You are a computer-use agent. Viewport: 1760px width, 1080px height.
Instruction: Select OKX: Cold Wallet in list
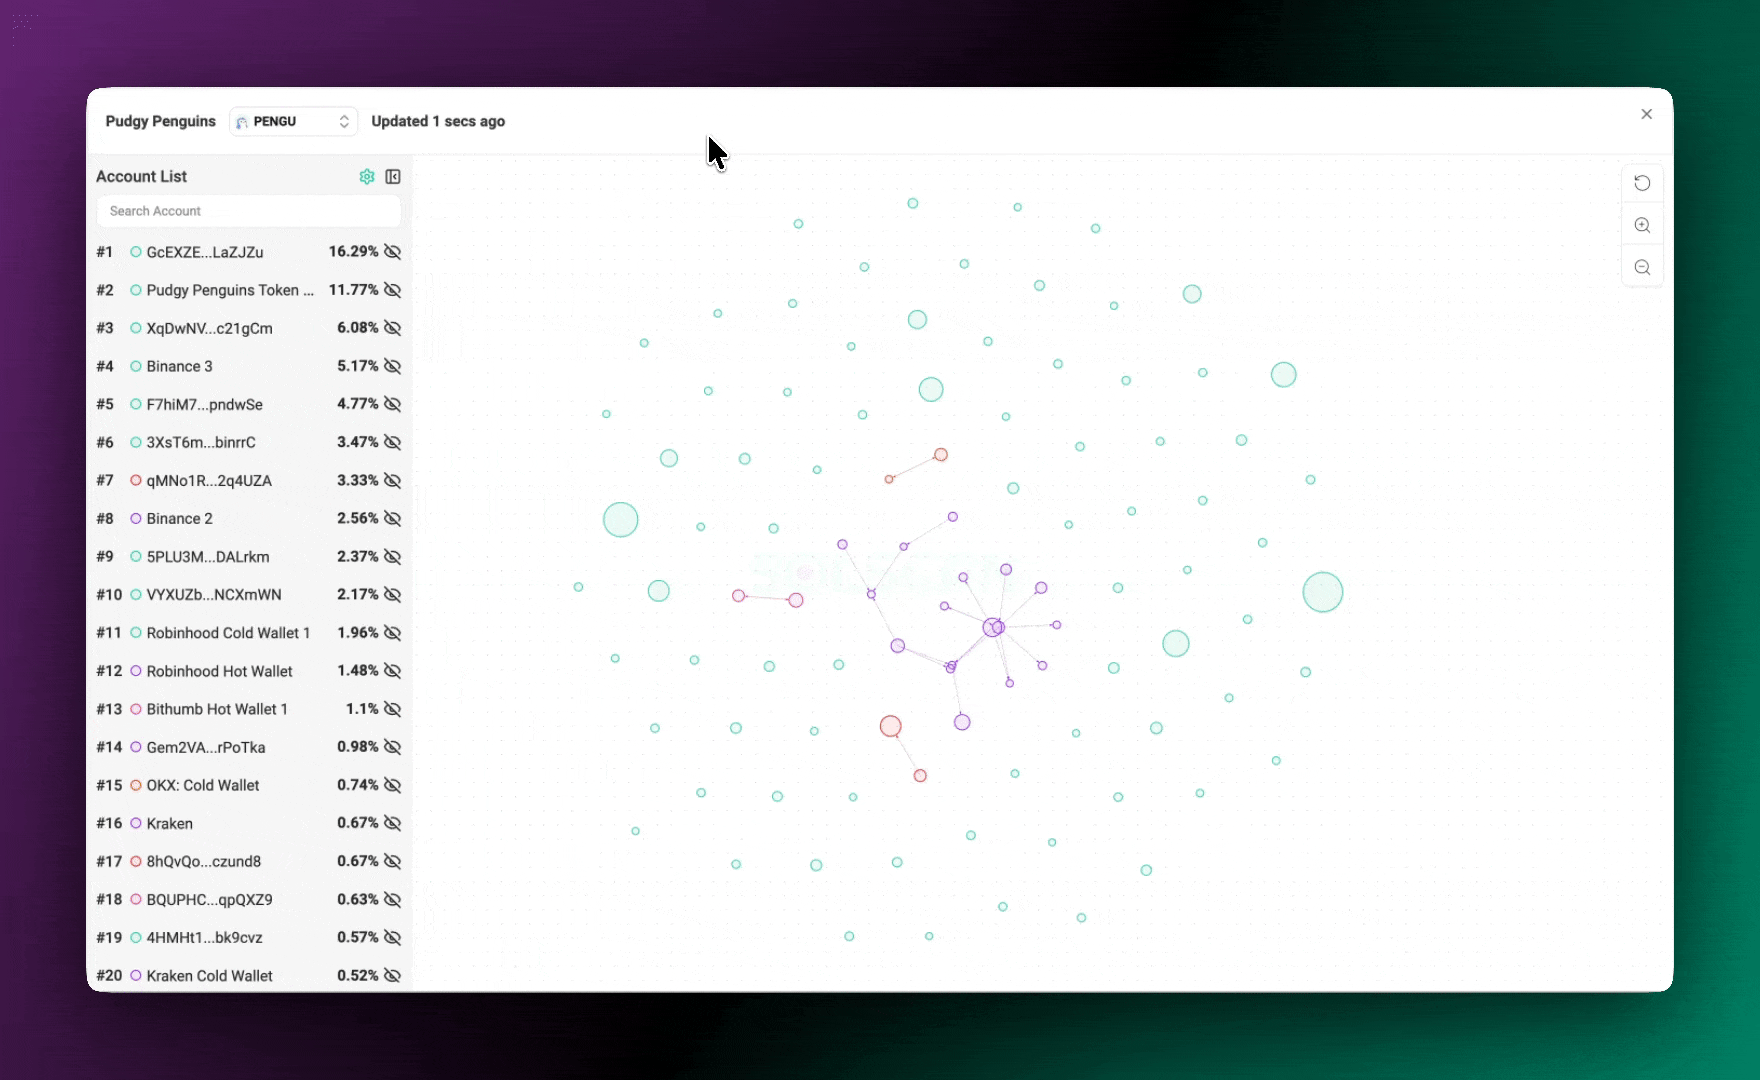click(203, 786)
